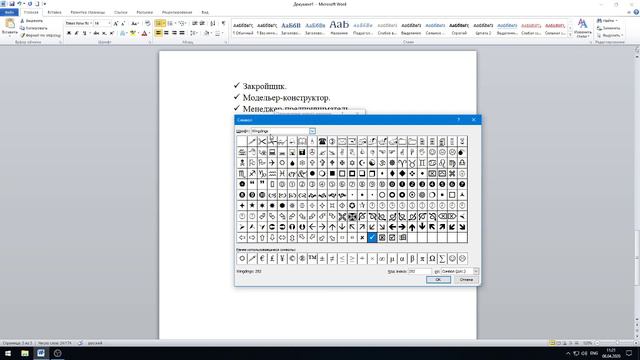Pick the sigma symbol in recent symbols
Image resolution: width=640 pixels, height=360 pixels.
[442, 258]
